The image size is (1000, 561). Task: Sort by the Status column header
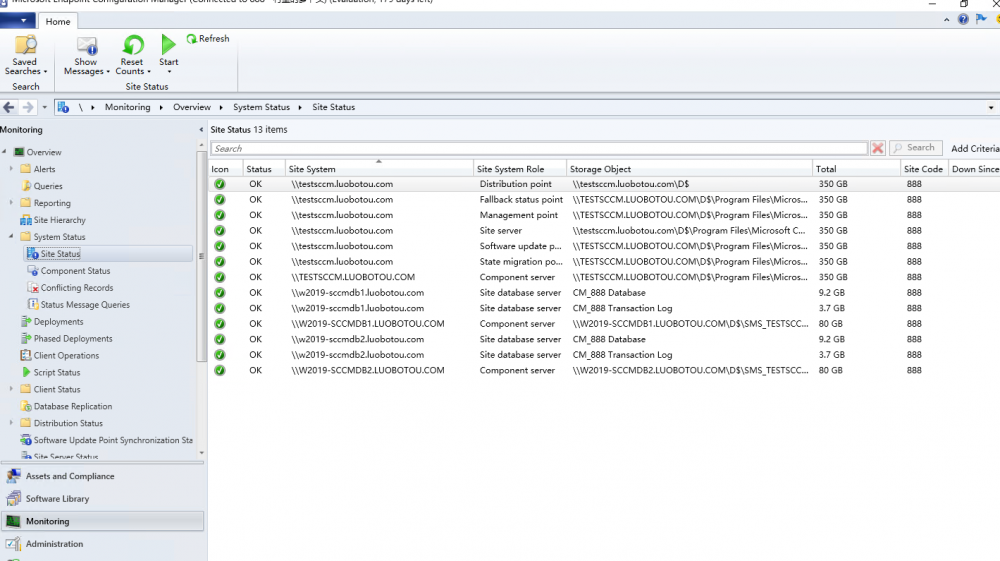pyautogui.click(x=264, y=169)
